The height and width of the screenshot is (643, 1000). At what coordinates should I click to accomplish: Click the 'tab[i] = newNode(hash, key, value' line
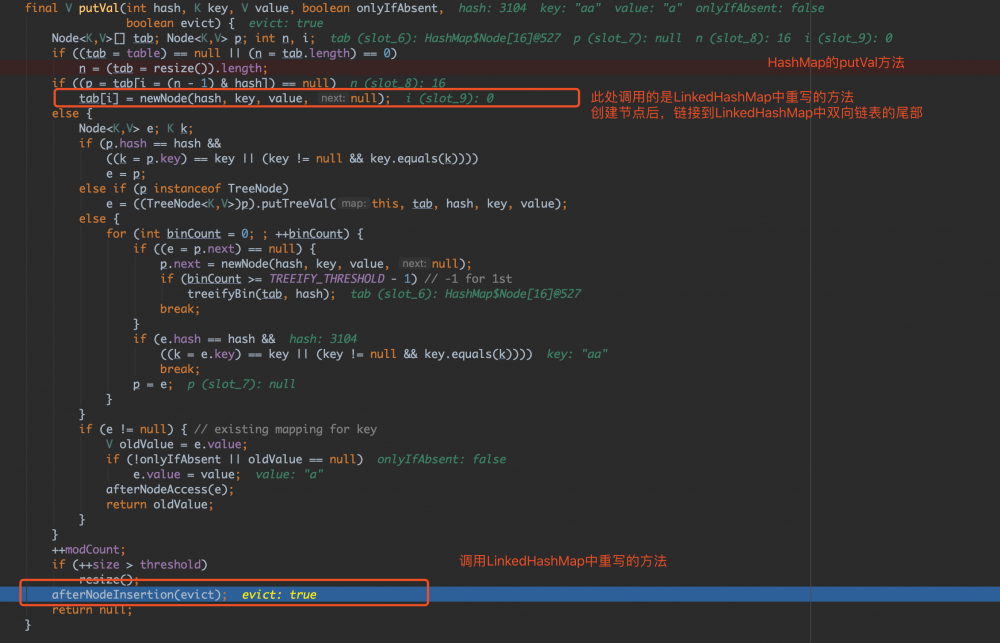tap(235, 98)
